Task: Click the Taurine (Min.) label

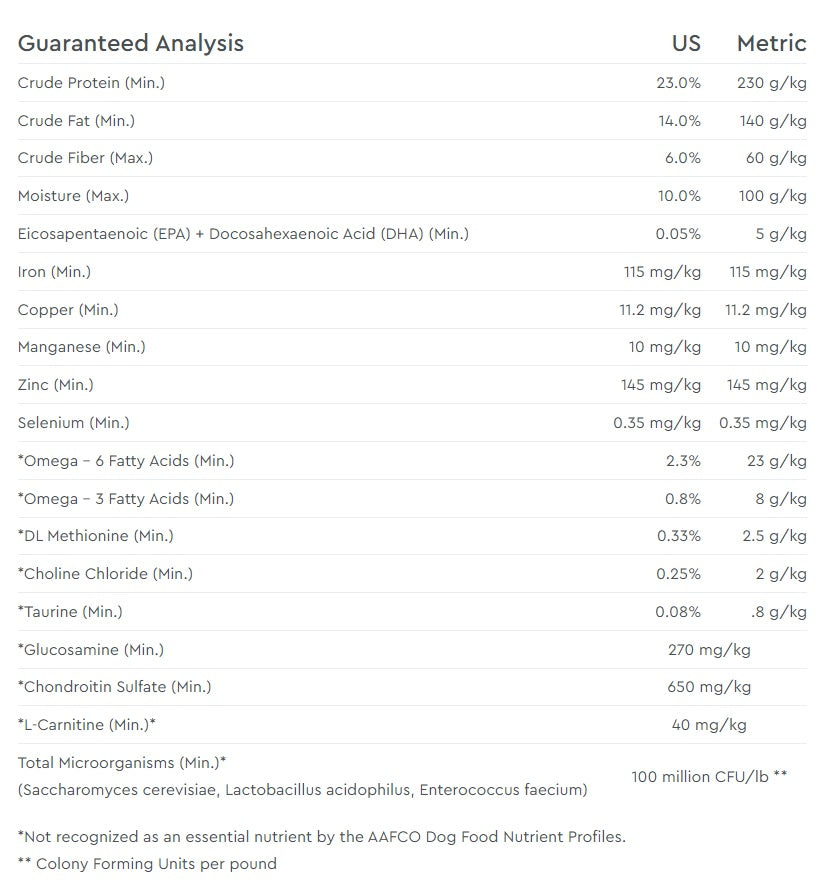Action: click(70, 612)
